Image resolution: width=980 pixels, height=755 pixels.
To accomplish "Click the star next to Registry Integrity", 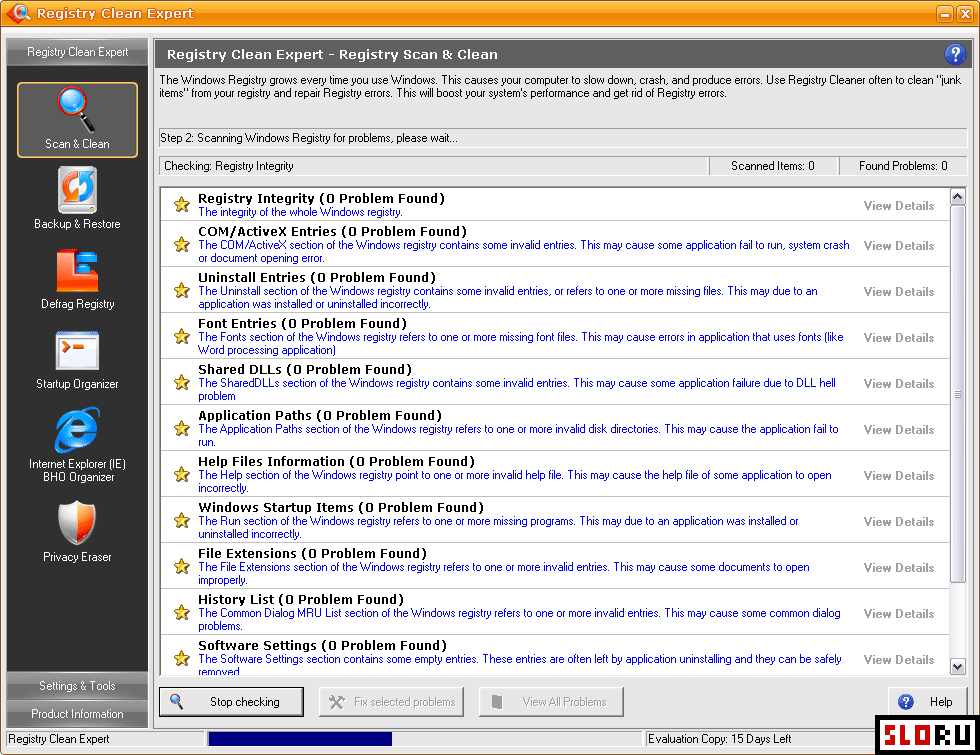I will tap(182, 204).
